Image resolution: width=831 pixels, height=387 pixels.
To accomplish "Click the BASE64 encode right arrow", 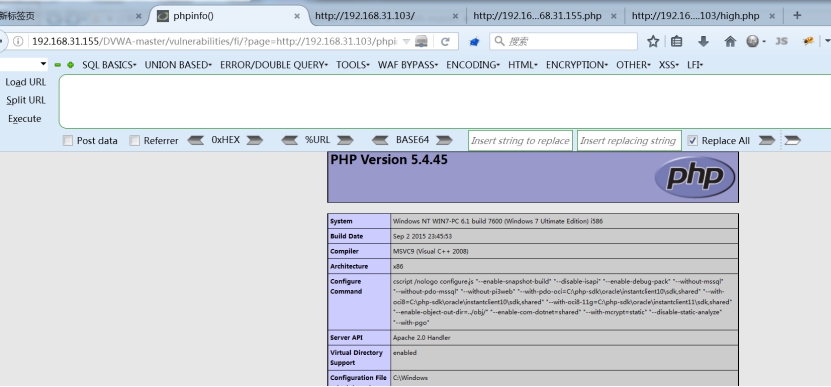I will (444, 140).
